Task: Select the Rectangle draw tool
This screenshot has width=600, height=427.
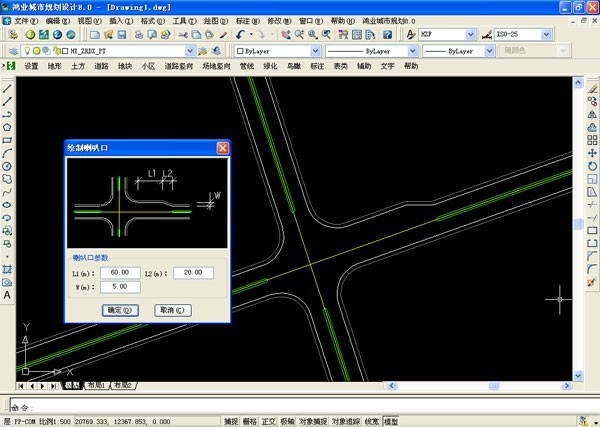Action: pos(7,140)
